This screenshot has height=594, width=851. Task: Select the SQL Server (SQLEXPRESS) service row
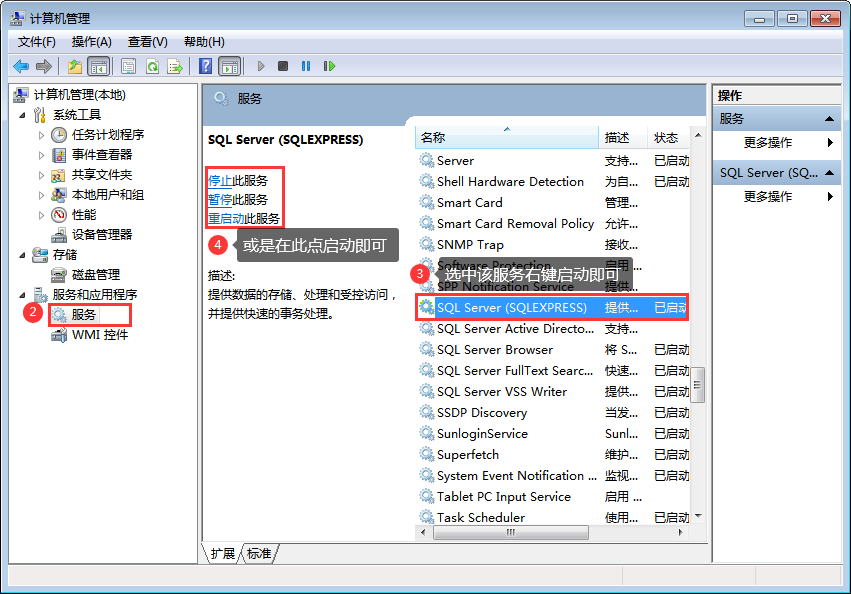(552, 308)
